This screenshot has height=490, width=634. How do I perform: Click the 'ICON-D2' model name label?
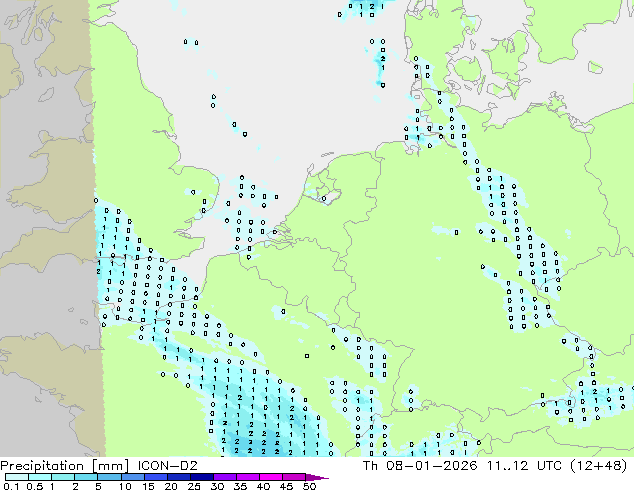[167, 466]
